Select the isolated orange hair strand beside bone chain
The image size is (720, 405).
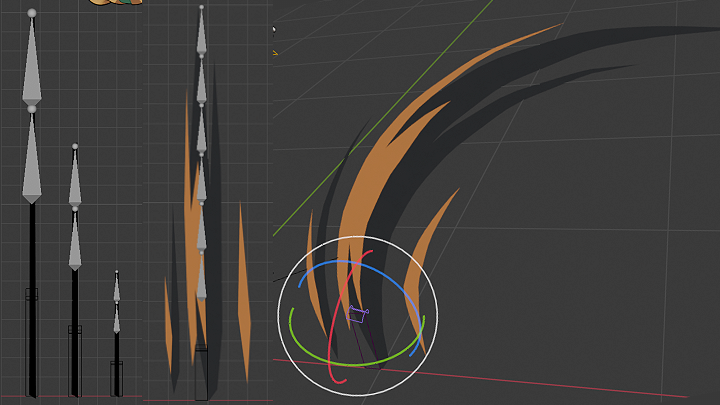click(244, 294)
